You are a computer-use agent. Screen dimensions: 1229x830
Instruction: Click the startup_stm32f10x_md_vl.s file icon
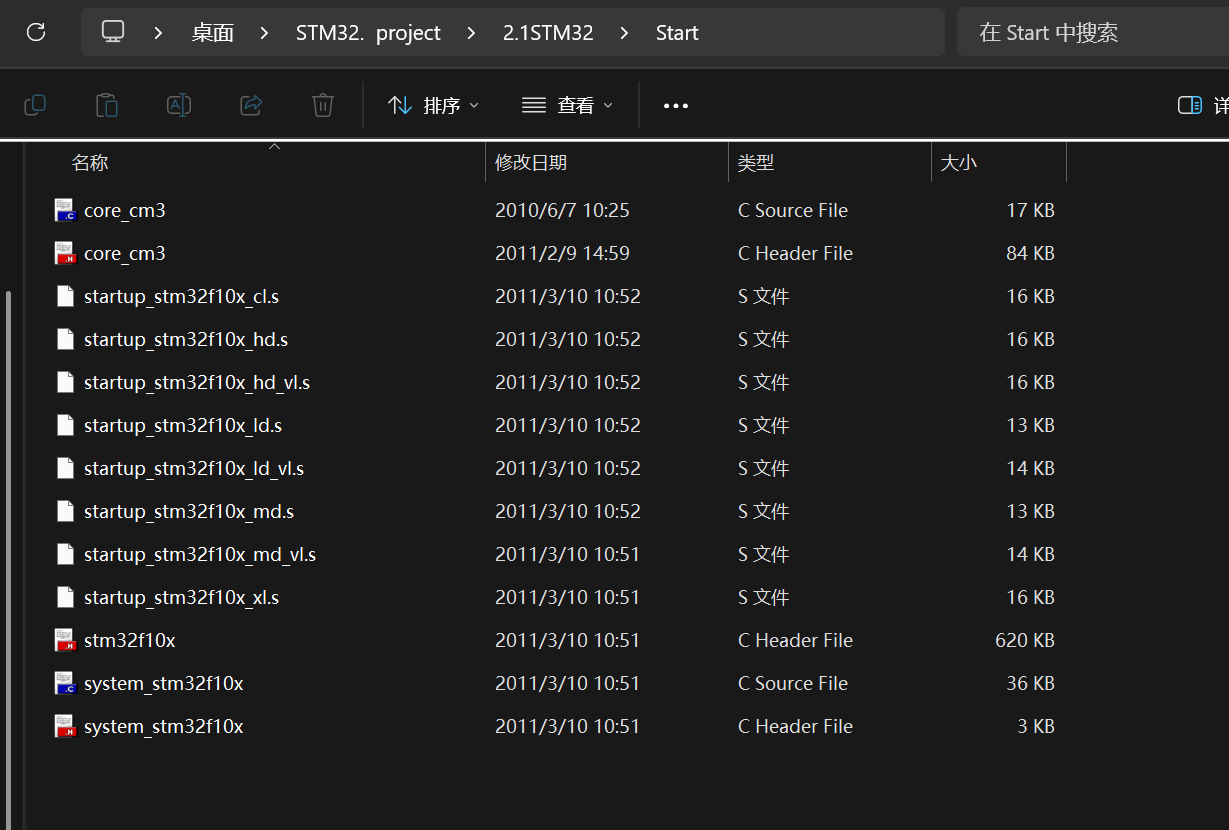coord(65,554)
